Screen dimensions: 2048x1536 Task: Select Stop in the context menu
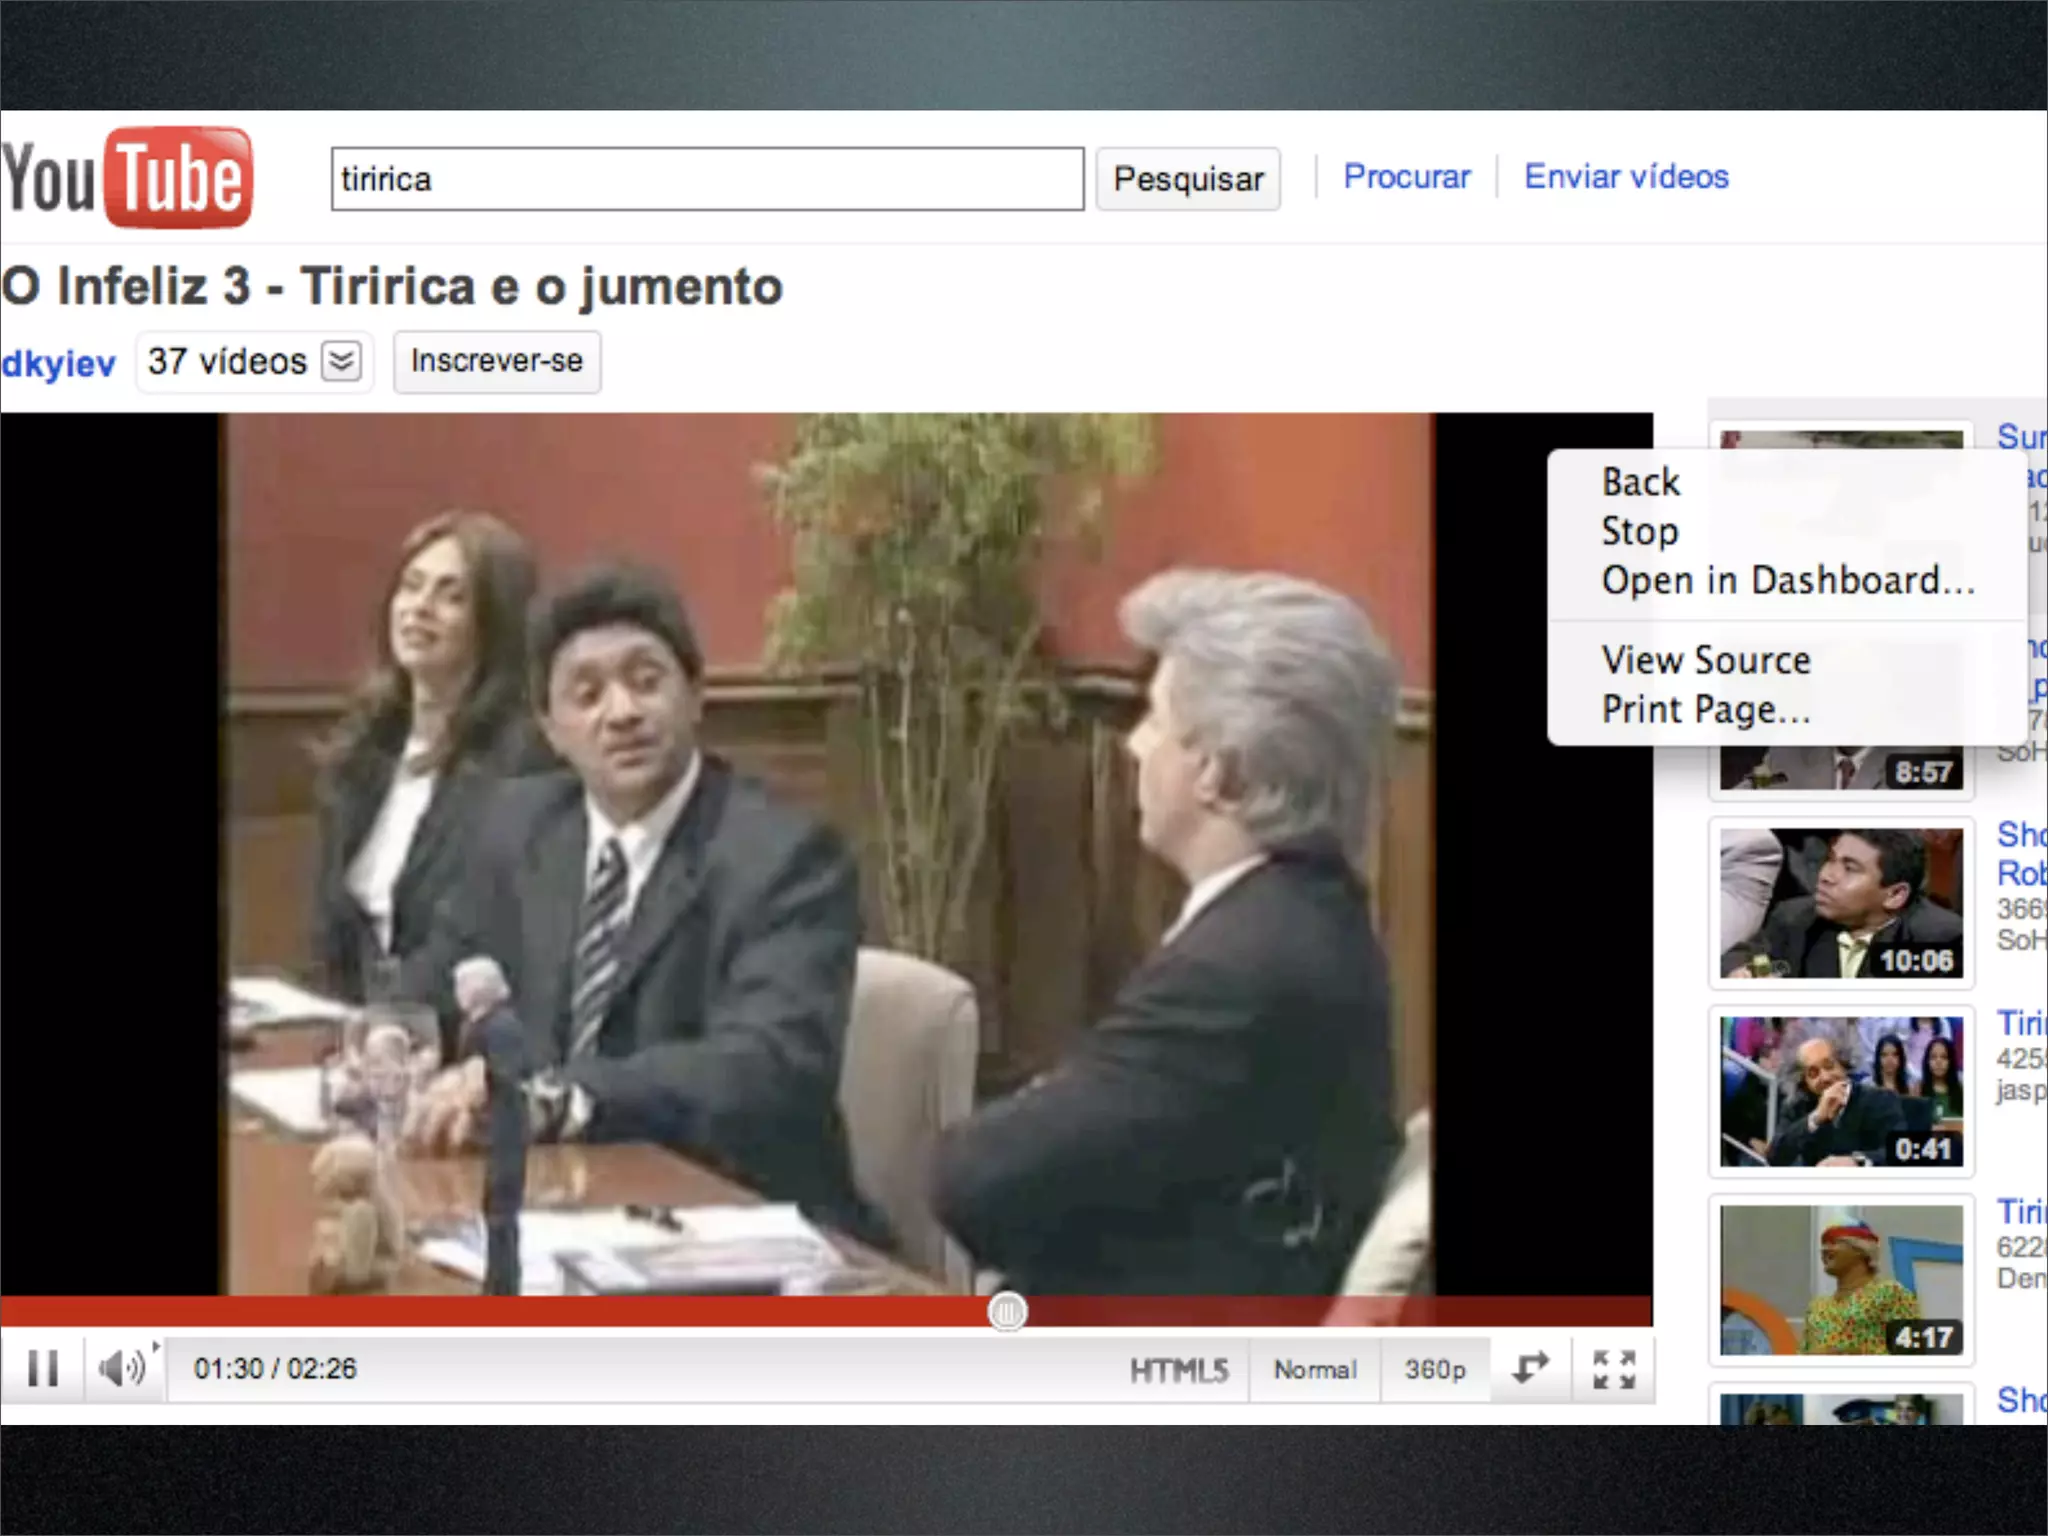pos(1640,532)
